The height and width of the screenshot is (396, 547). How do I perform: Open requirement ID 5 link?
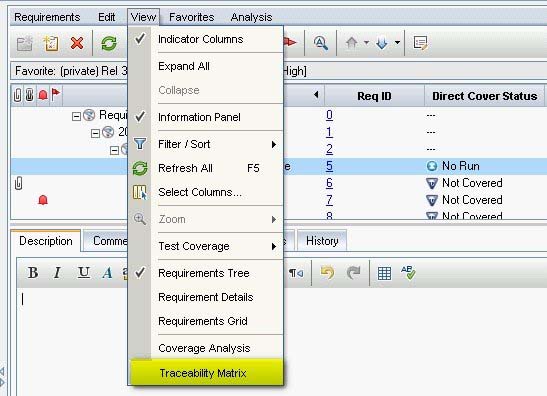pyautogui.click(x=329, y=166)
